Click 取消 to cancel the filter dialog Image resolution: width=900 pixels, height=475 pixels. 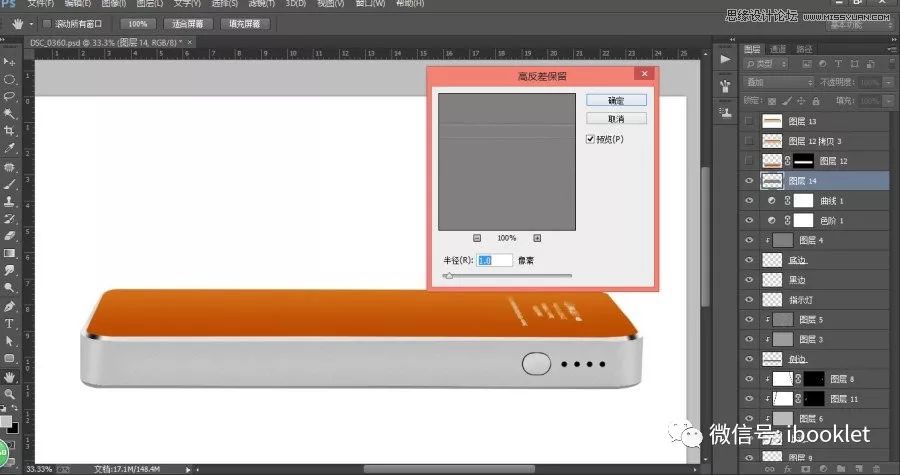point(615,118)
